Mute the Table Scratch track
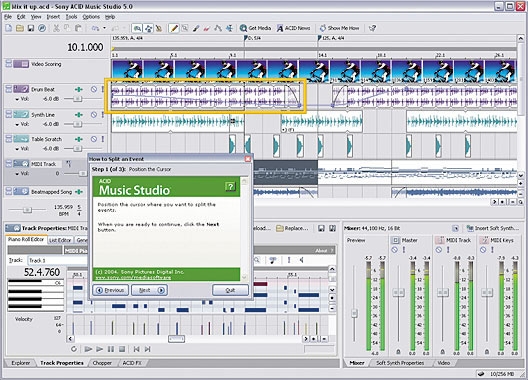The image size is (528, 380). click(x=94, y=139)
